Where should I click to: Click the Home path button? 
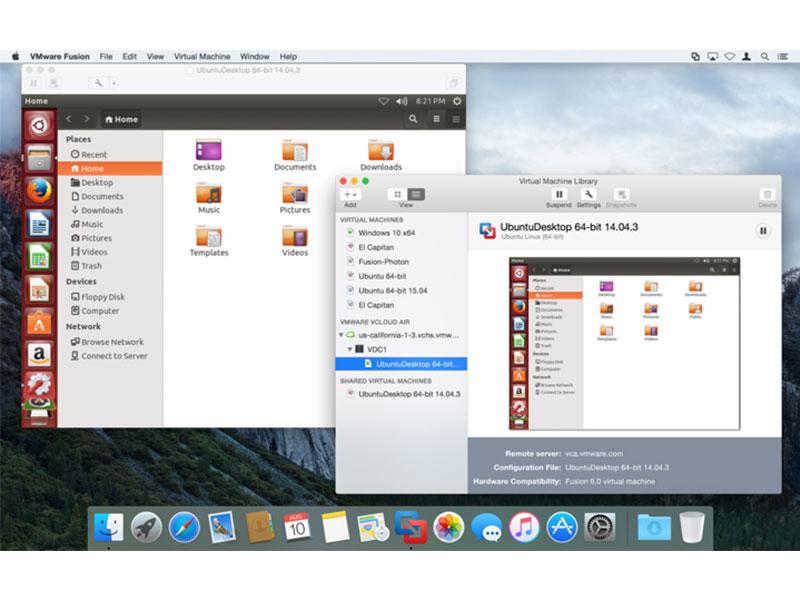(x=121, y=119)
